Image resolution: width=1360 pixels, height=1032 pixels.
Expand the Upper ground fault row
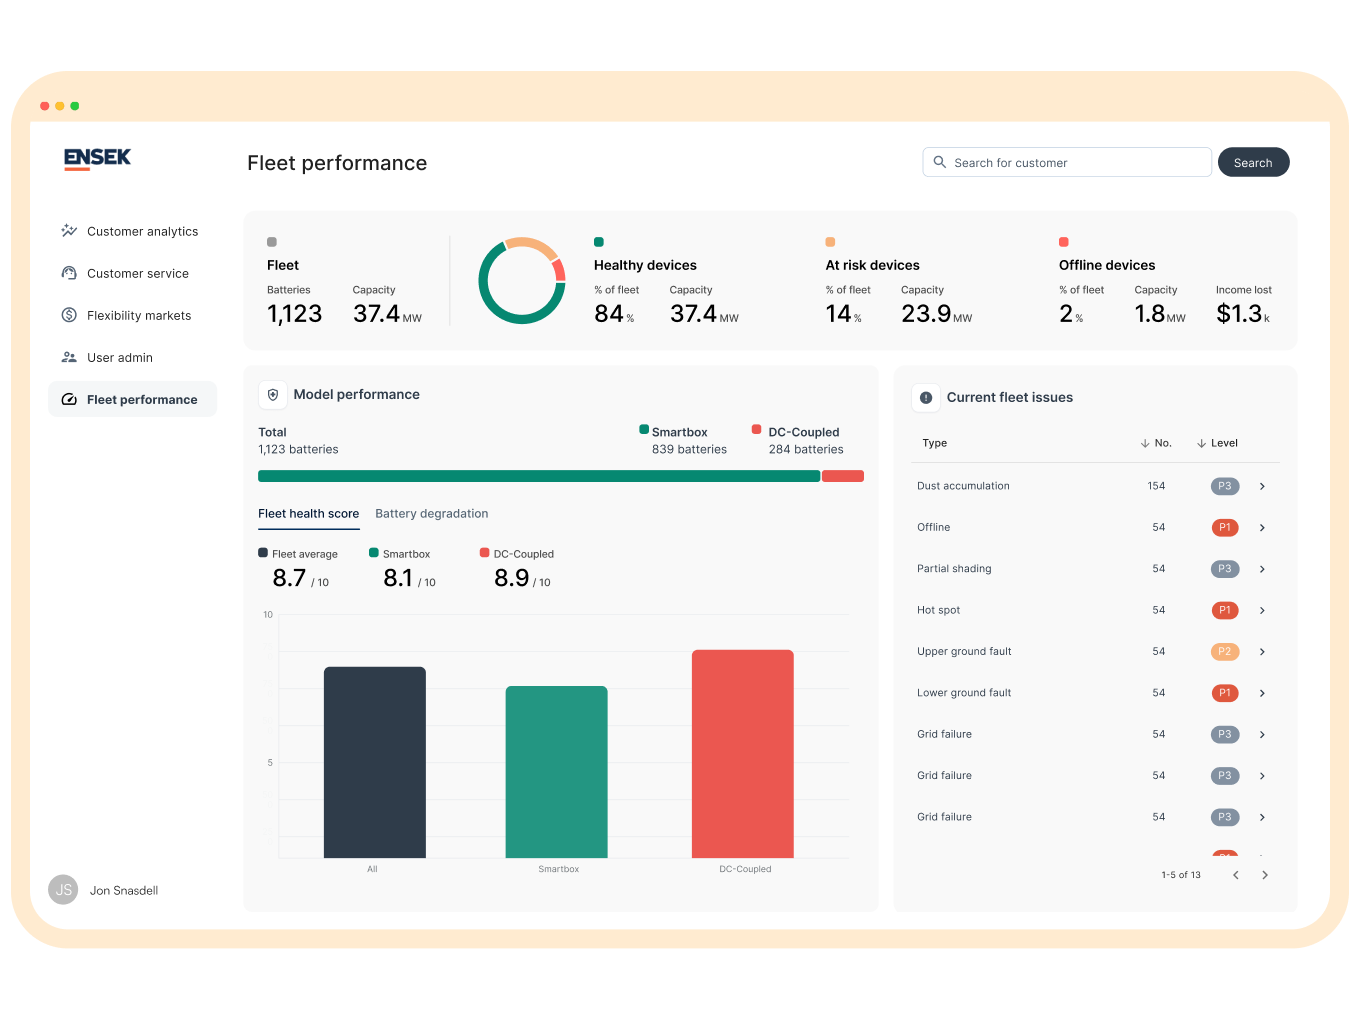1262,652
